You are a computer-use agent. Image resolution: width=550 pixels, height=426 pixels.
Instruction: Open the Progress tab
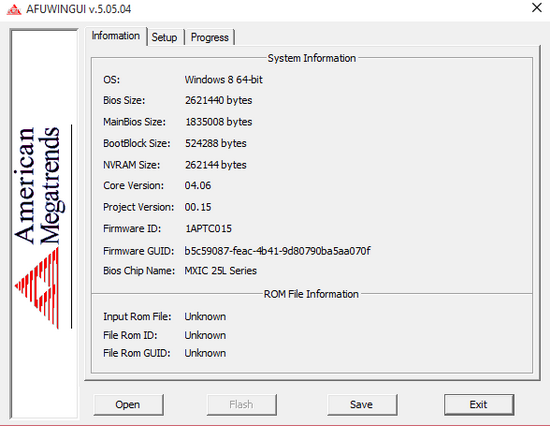click(x=209, y=37)
